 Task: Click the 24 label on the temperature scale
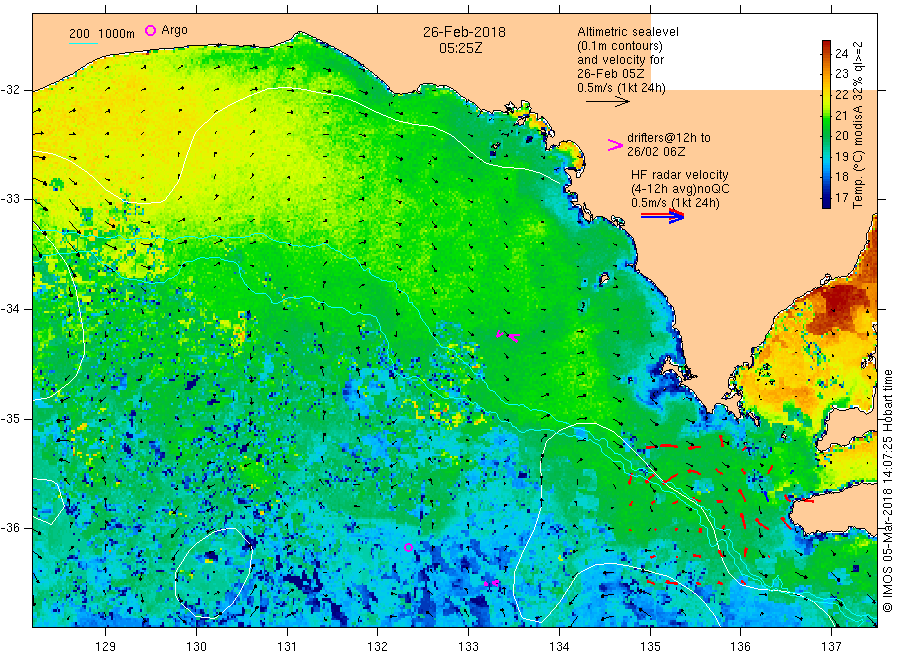click(x=841, y=54)
